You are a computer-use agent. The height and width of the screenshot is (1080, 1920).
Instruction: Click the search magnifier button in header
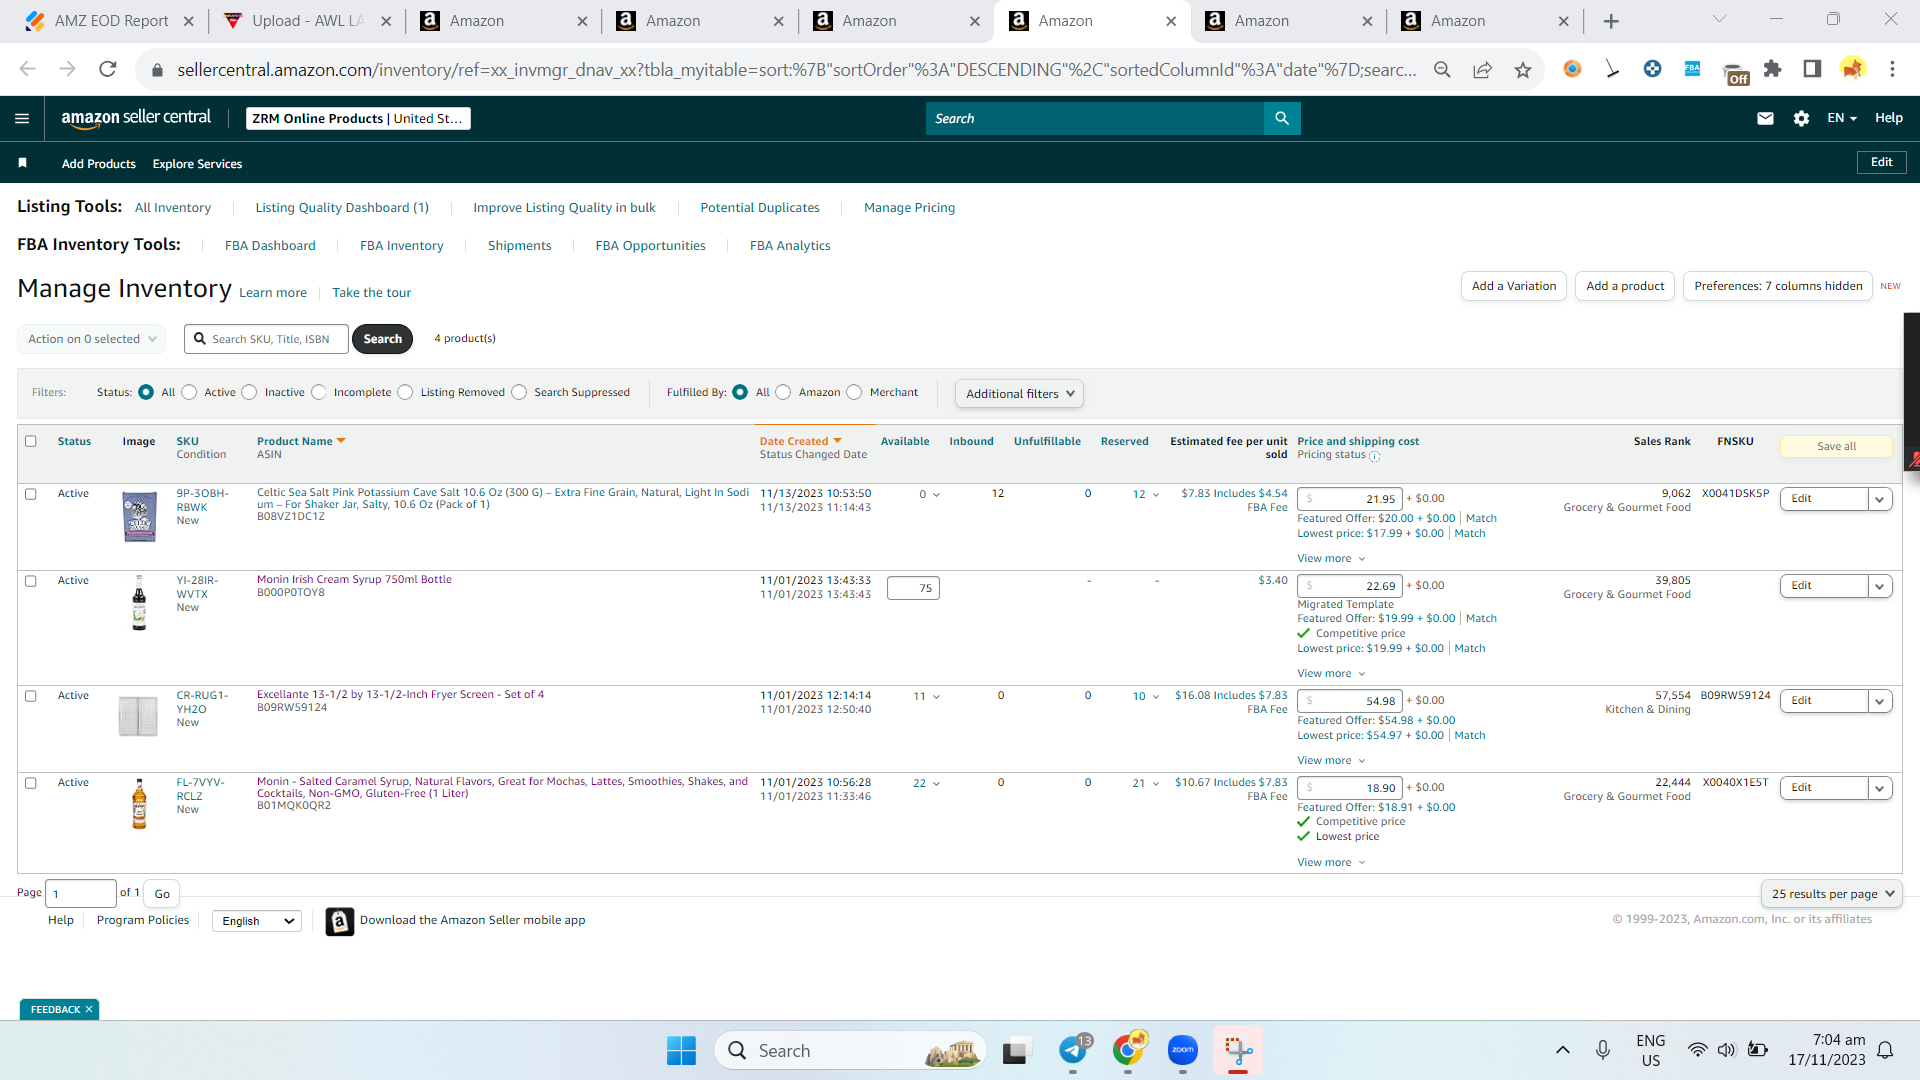(1282, 118)
